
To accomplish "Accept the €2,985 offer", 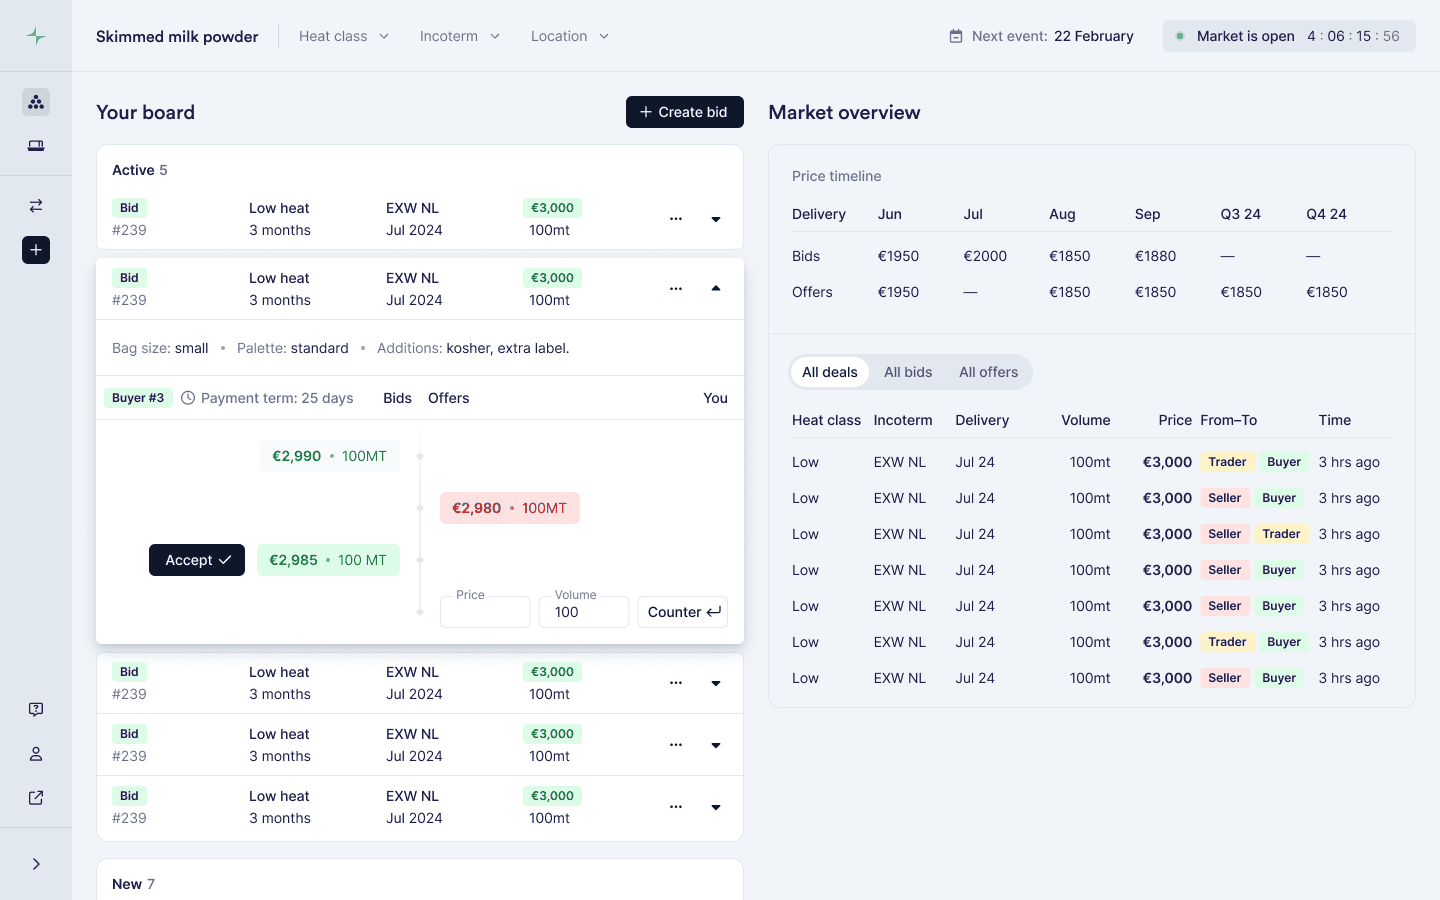I will 197,560.
